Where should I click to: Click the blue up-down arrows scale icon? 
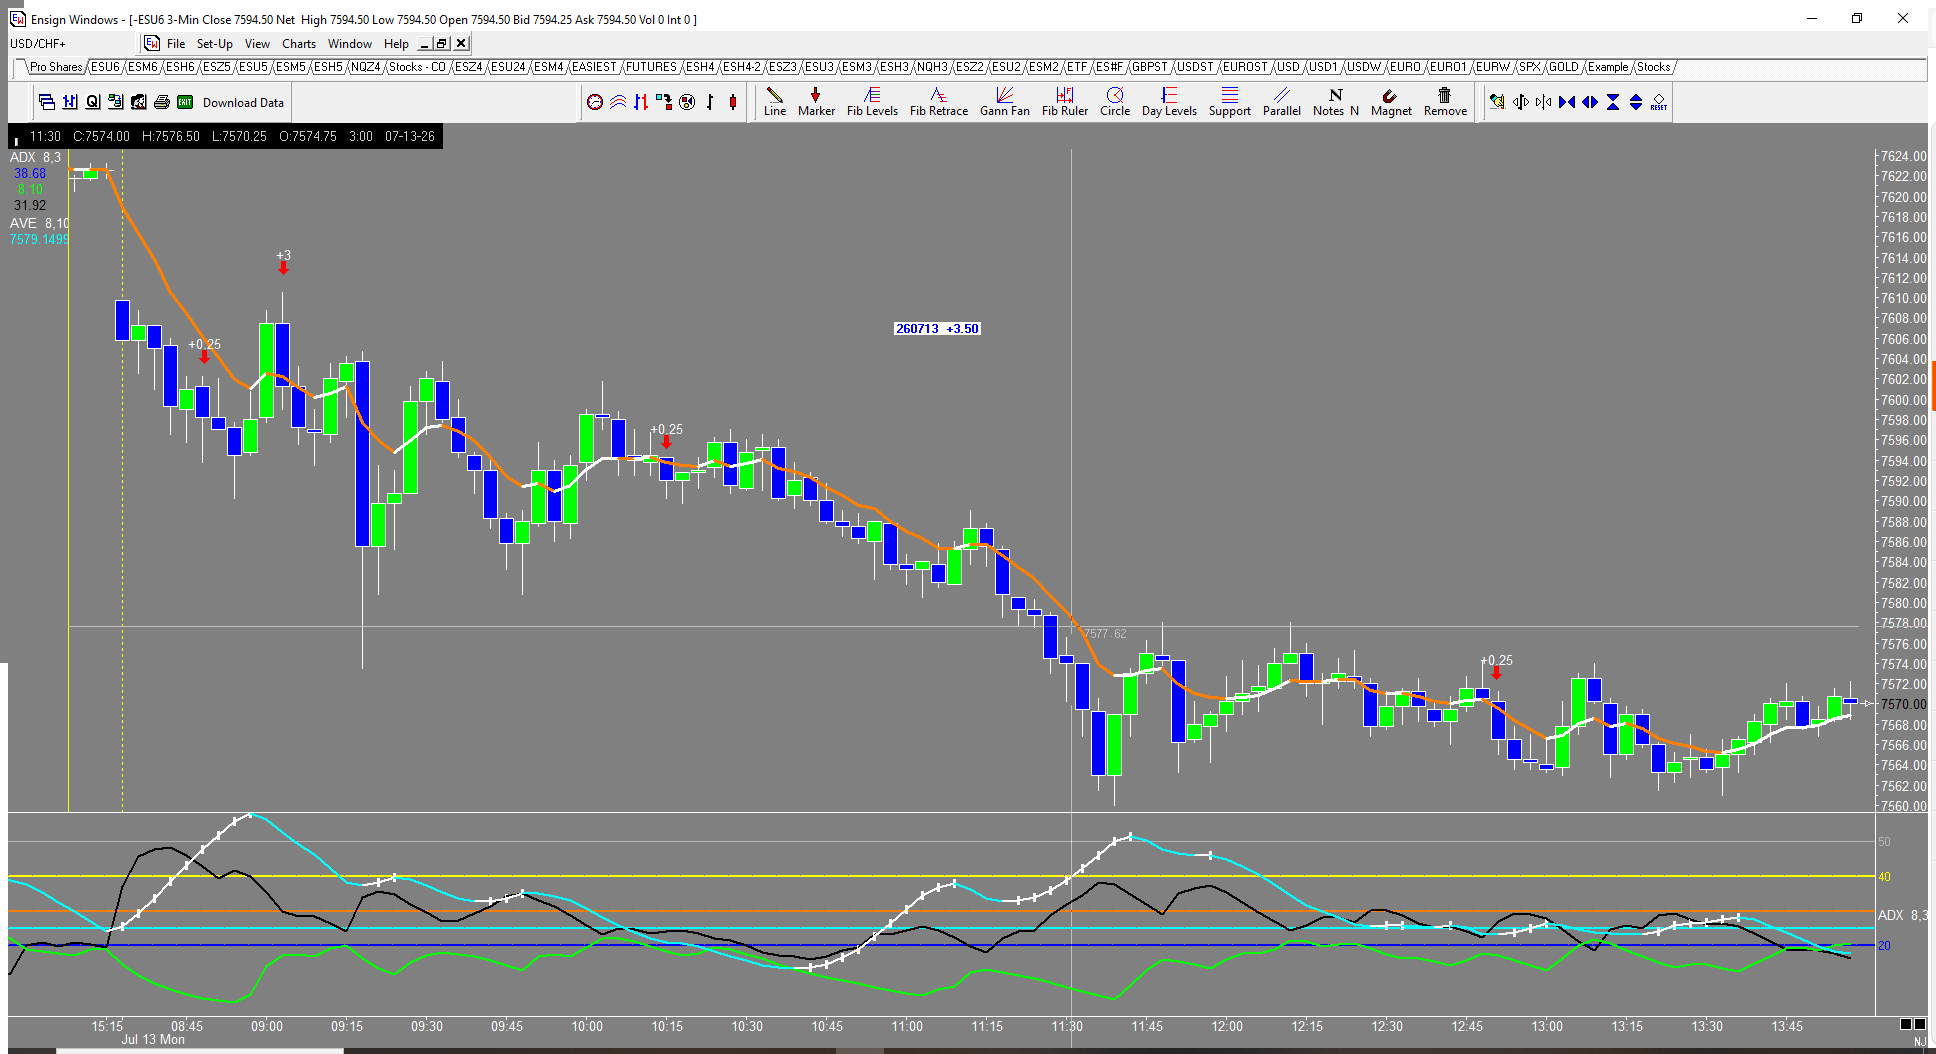1636,102
